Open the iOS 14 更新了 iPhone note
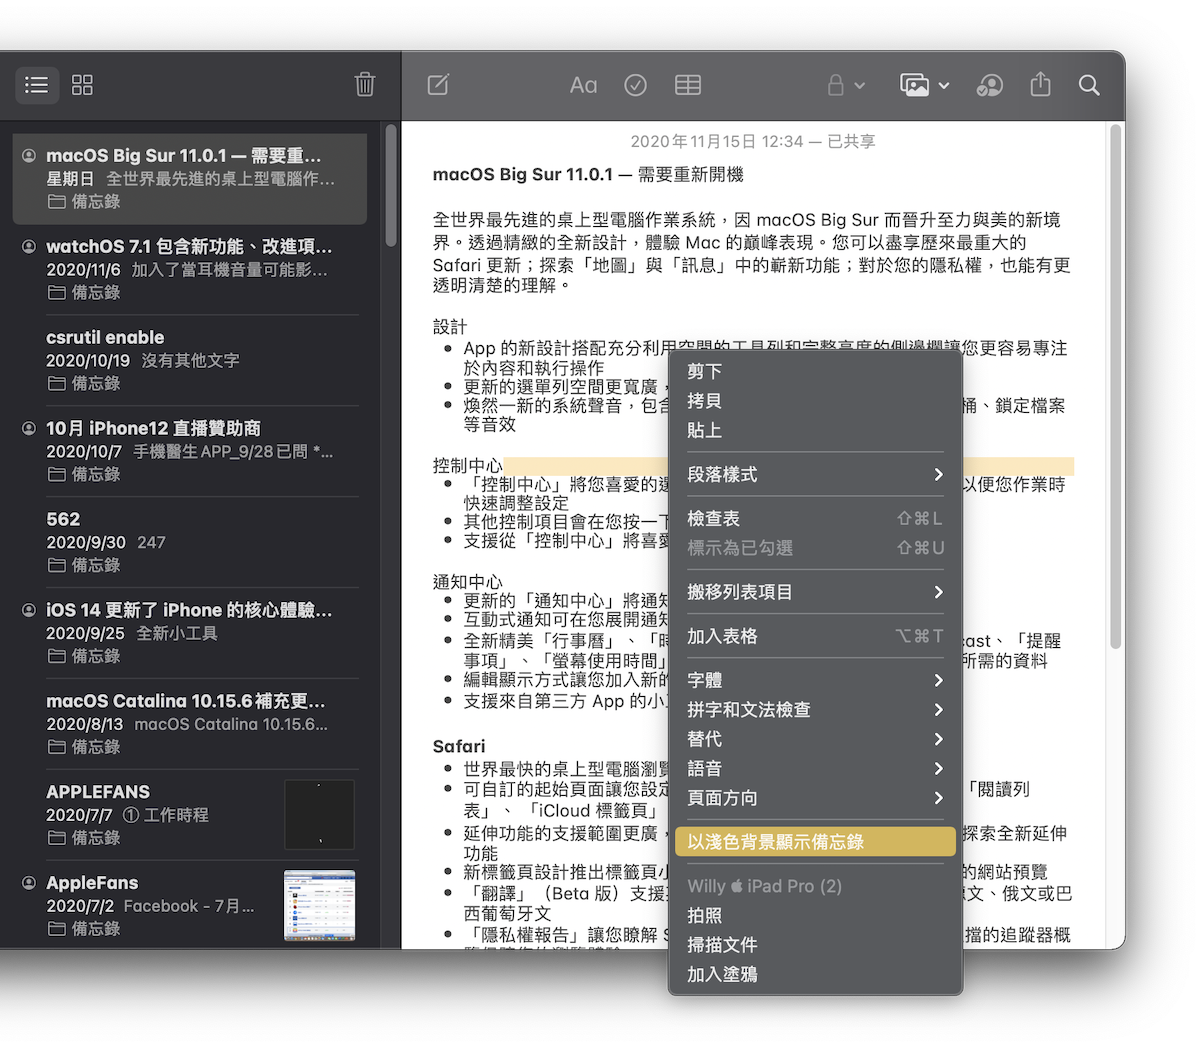 coord(189,633)
